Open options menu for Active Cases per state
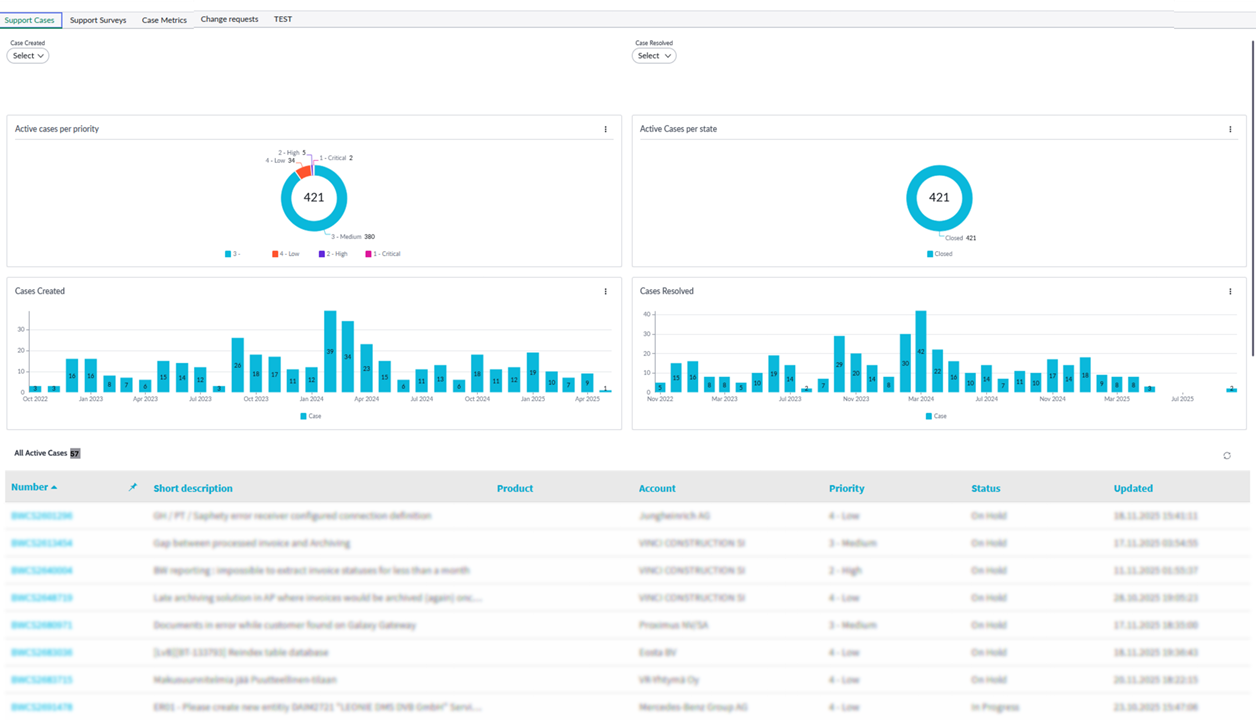Image resolution: width=1256 pixels, height=720 pixels. pyautogui.click(x=1230, y=129)
